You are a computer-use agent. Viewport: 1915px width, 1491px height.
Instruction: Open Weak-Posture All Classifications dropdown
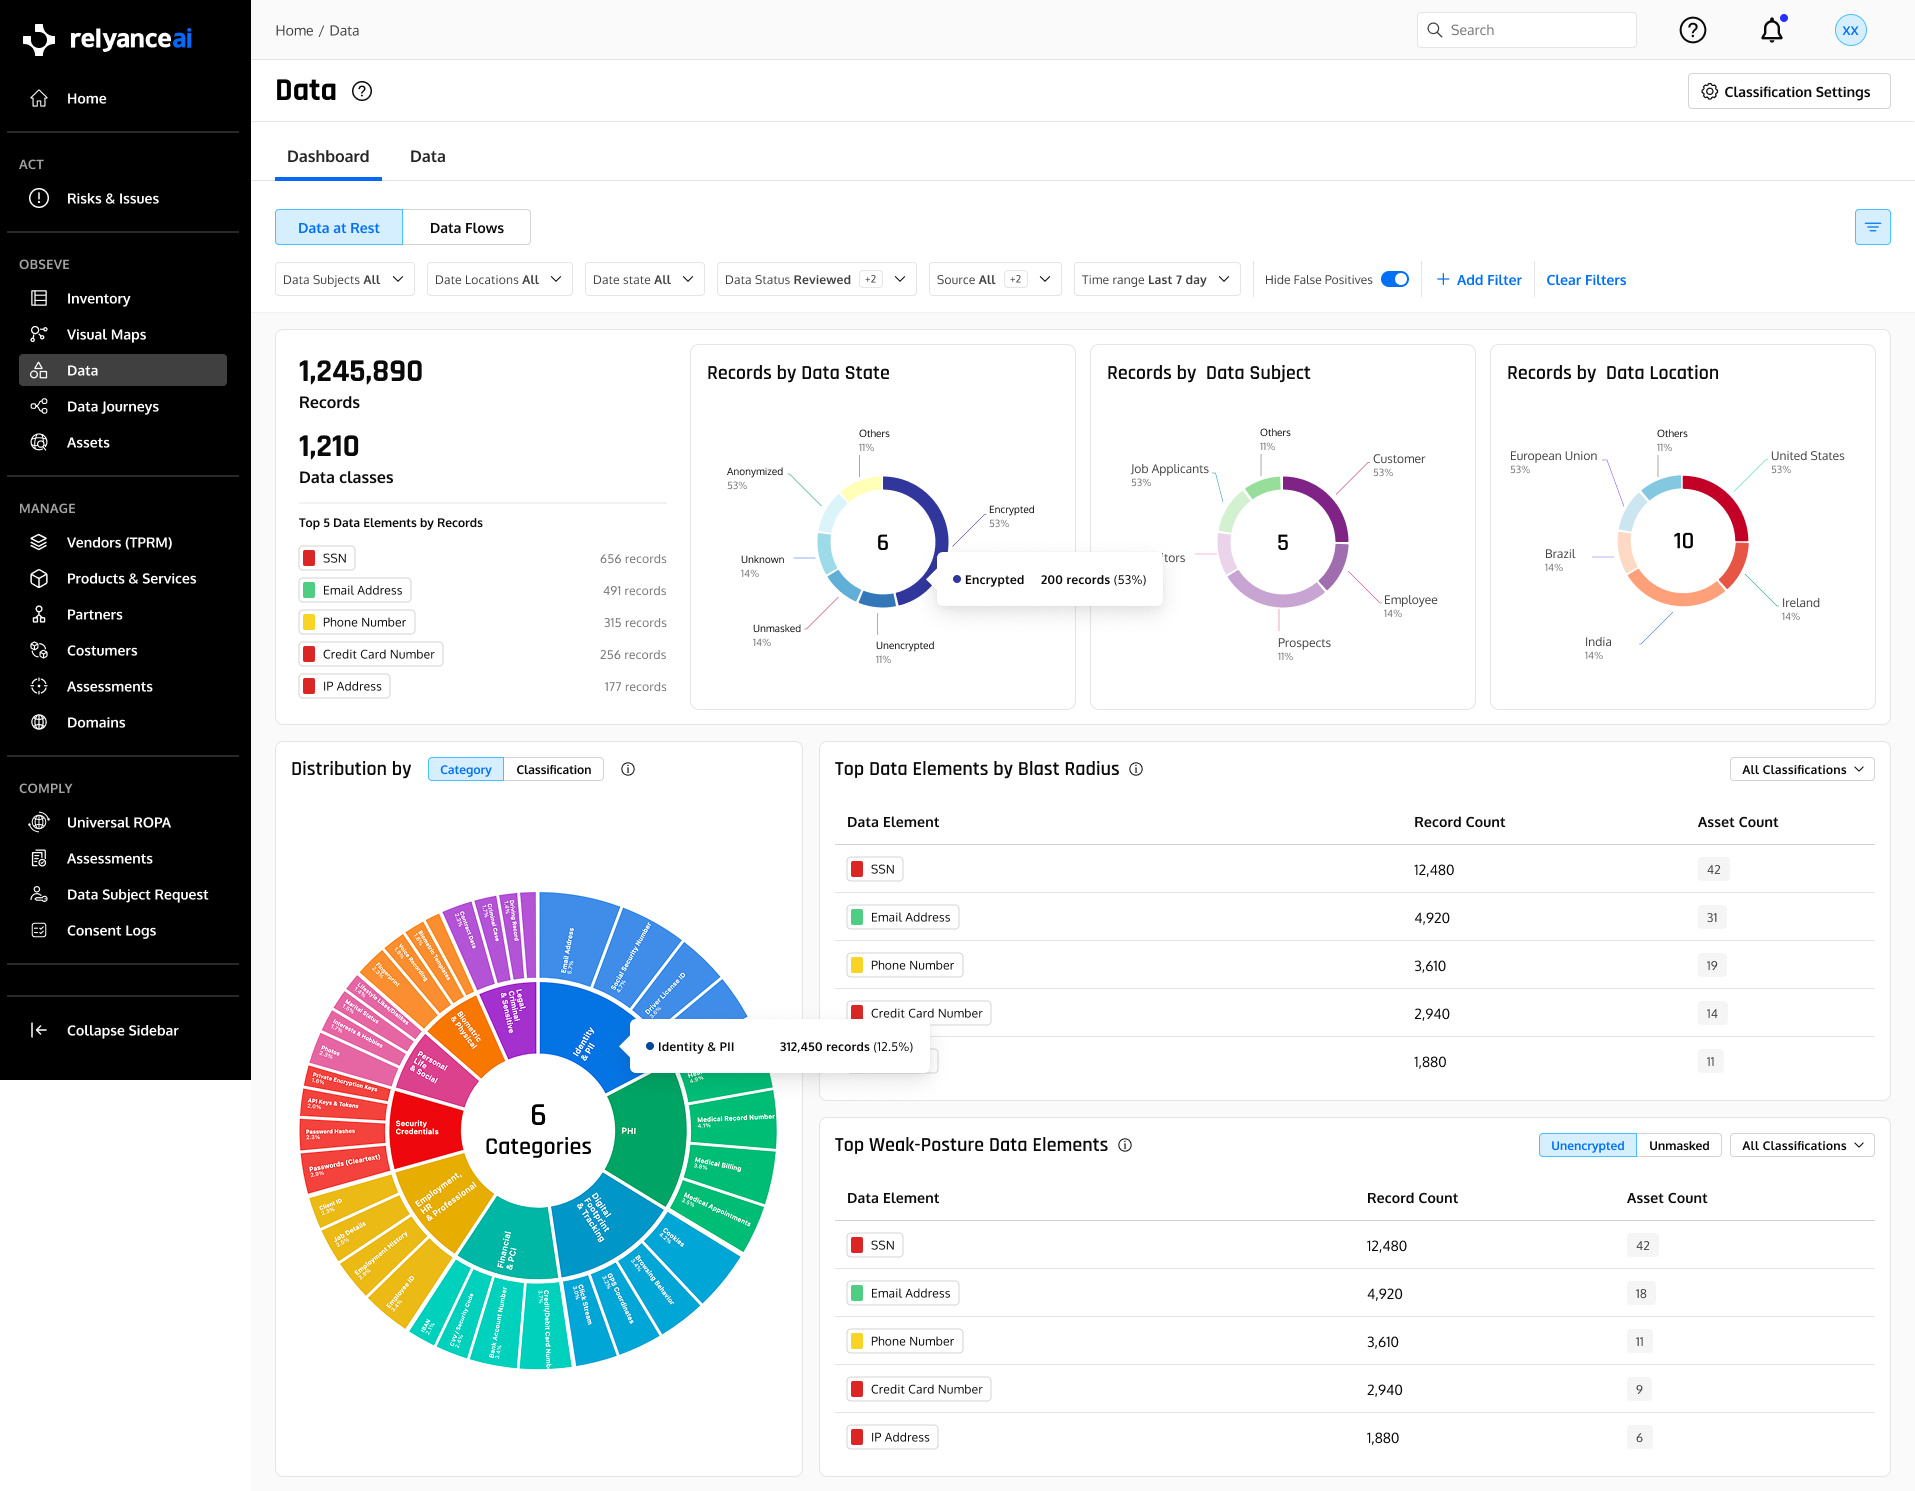1802,1145
